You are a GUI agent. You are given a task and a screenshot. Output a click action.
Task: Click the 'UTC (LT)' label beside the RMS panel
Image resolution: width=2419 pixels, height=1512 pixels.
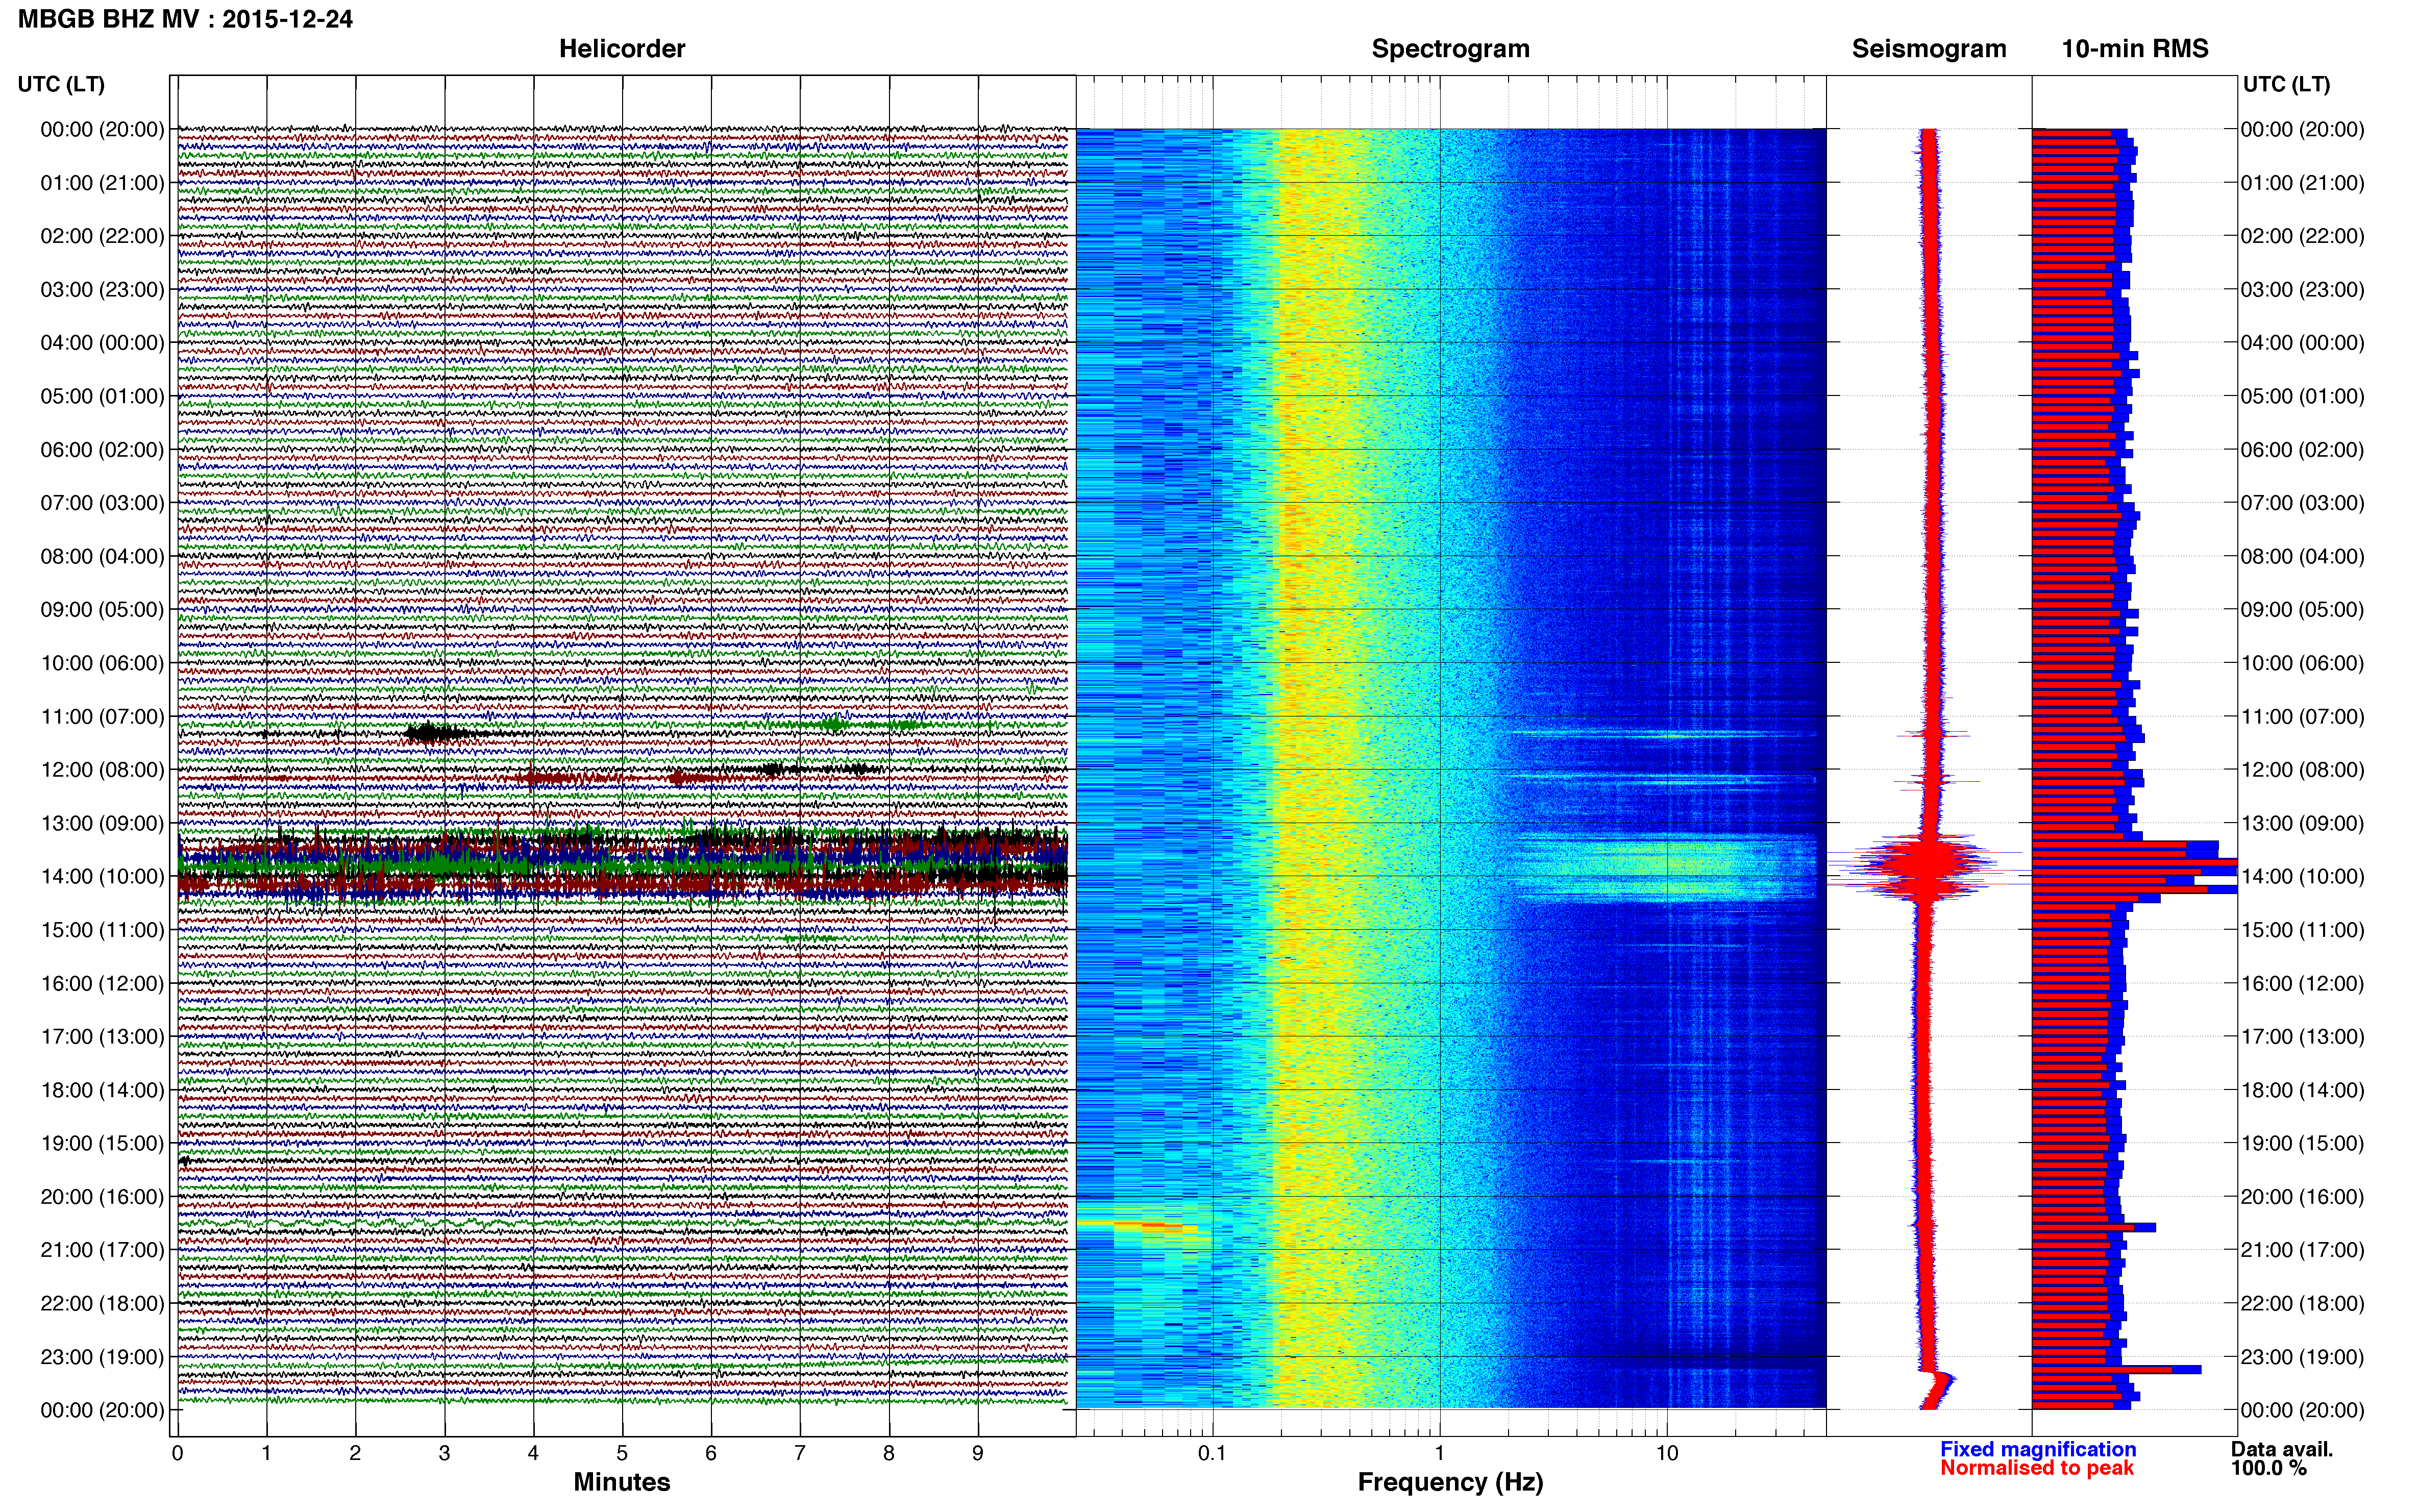tap(2286, 84)
